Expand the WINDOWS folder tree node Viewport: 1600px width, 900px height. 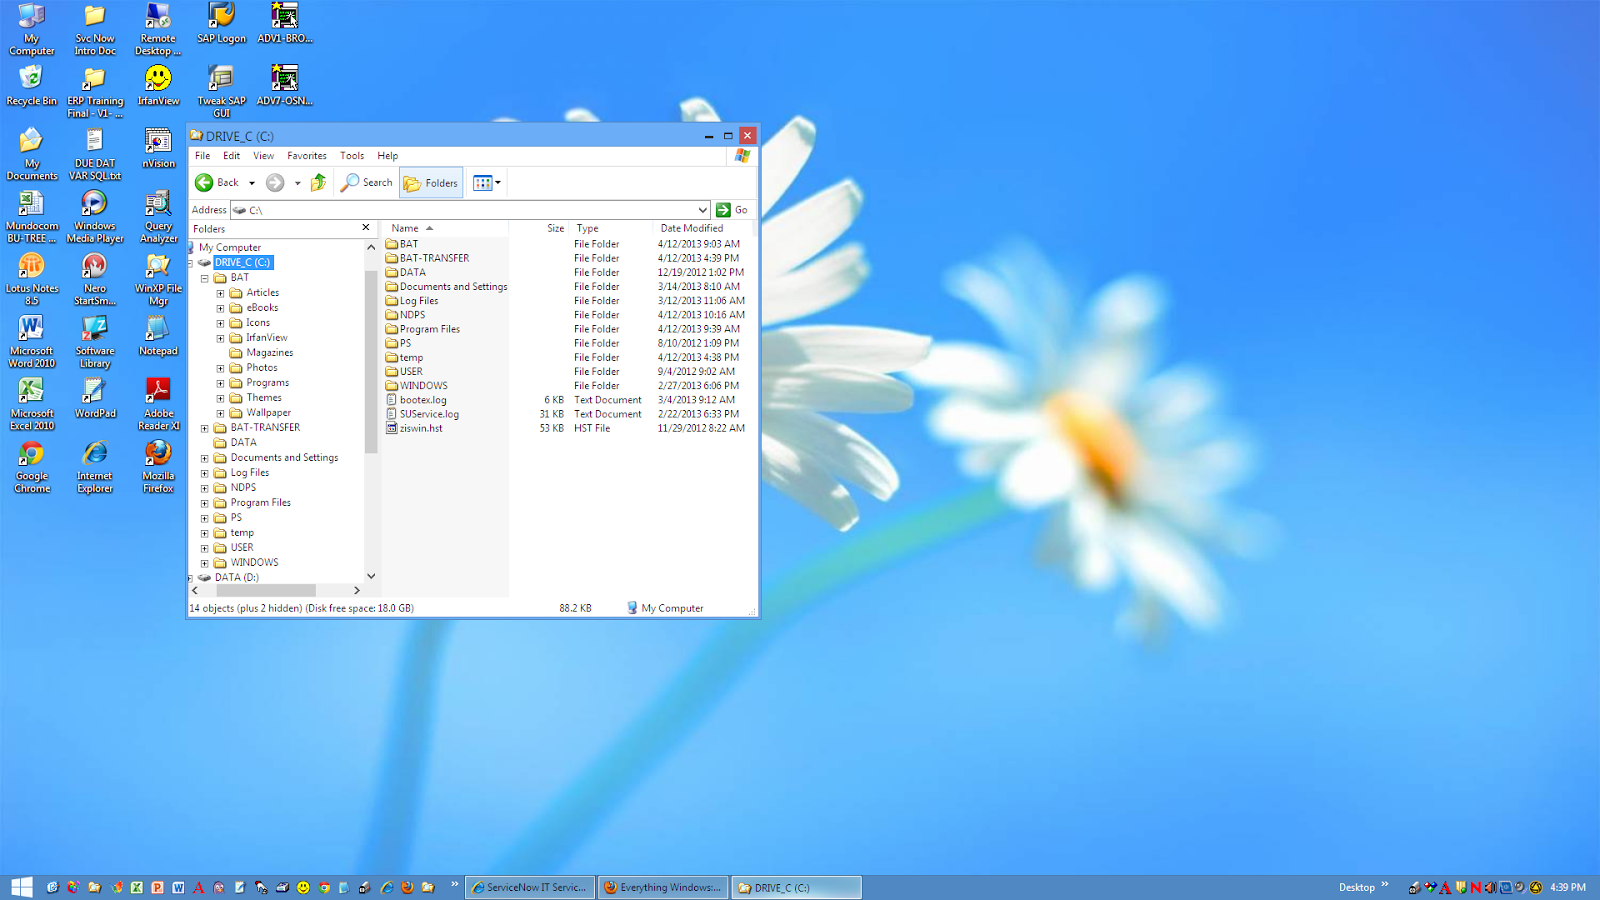click(x=204, y=563)
